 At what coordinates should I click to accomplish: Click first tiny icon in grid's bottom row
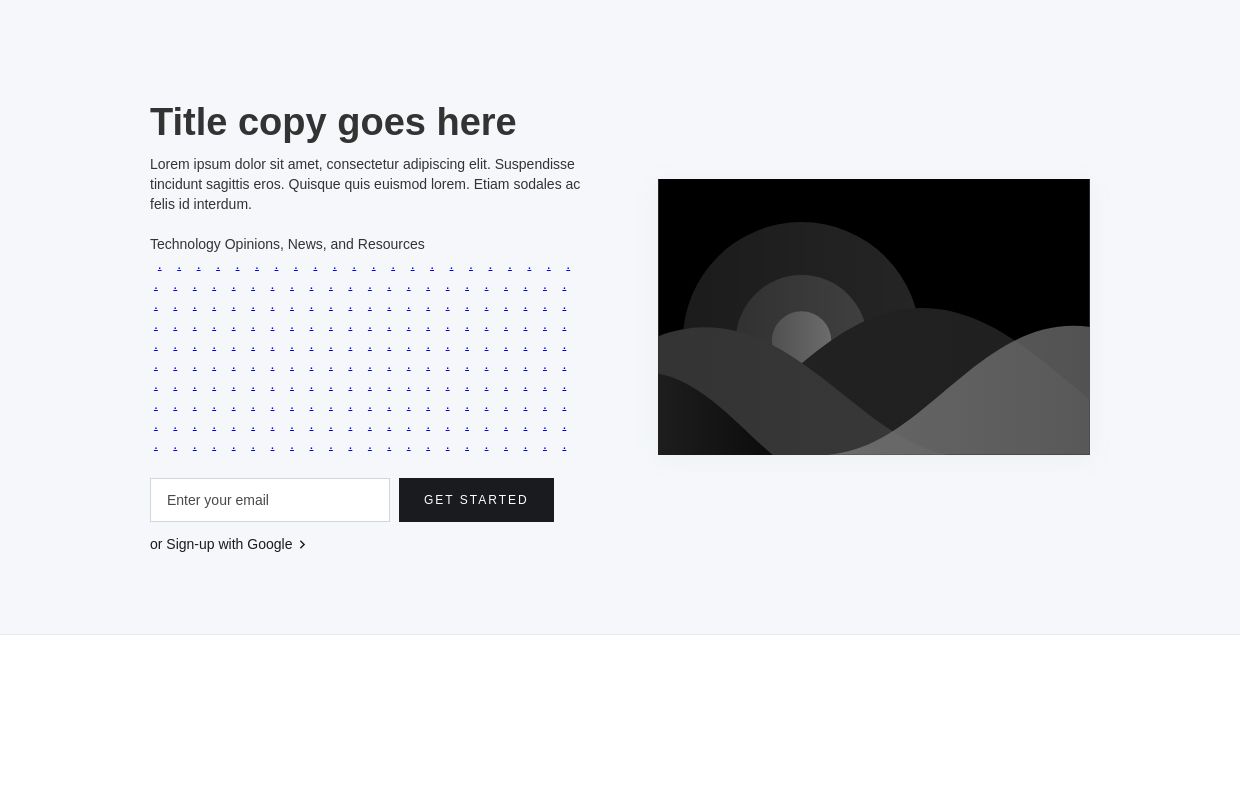pyautogui.click(x=156, y=448)
